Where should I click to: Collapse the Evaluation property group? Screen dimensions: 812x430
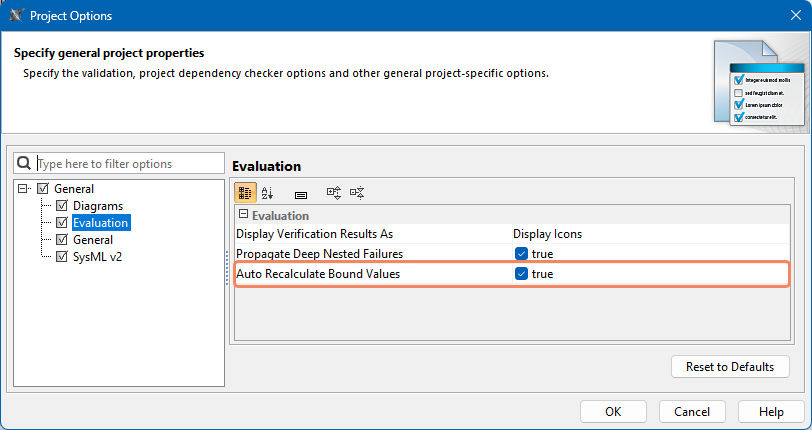(243, 215)
